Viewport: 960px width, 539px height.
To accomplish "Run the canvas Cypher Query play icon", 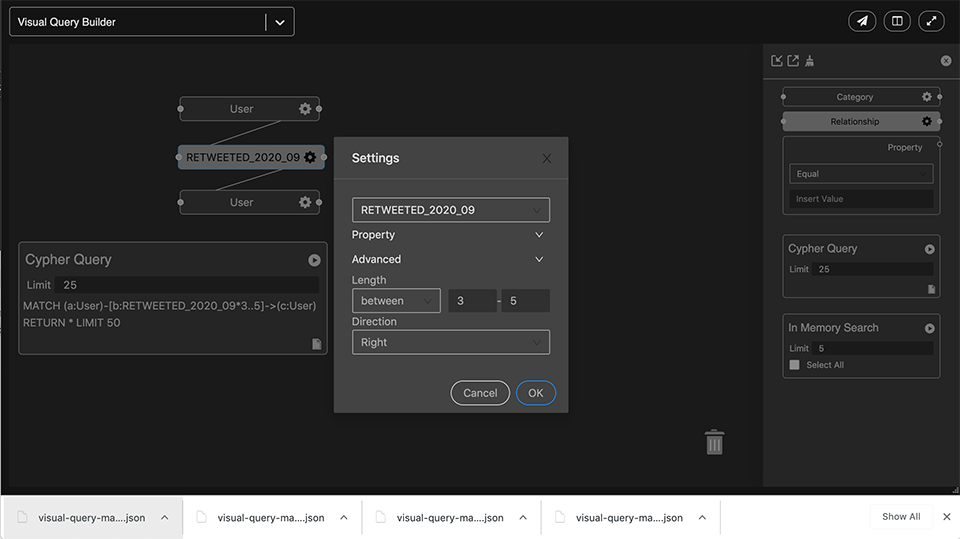I will click(314, 260).
